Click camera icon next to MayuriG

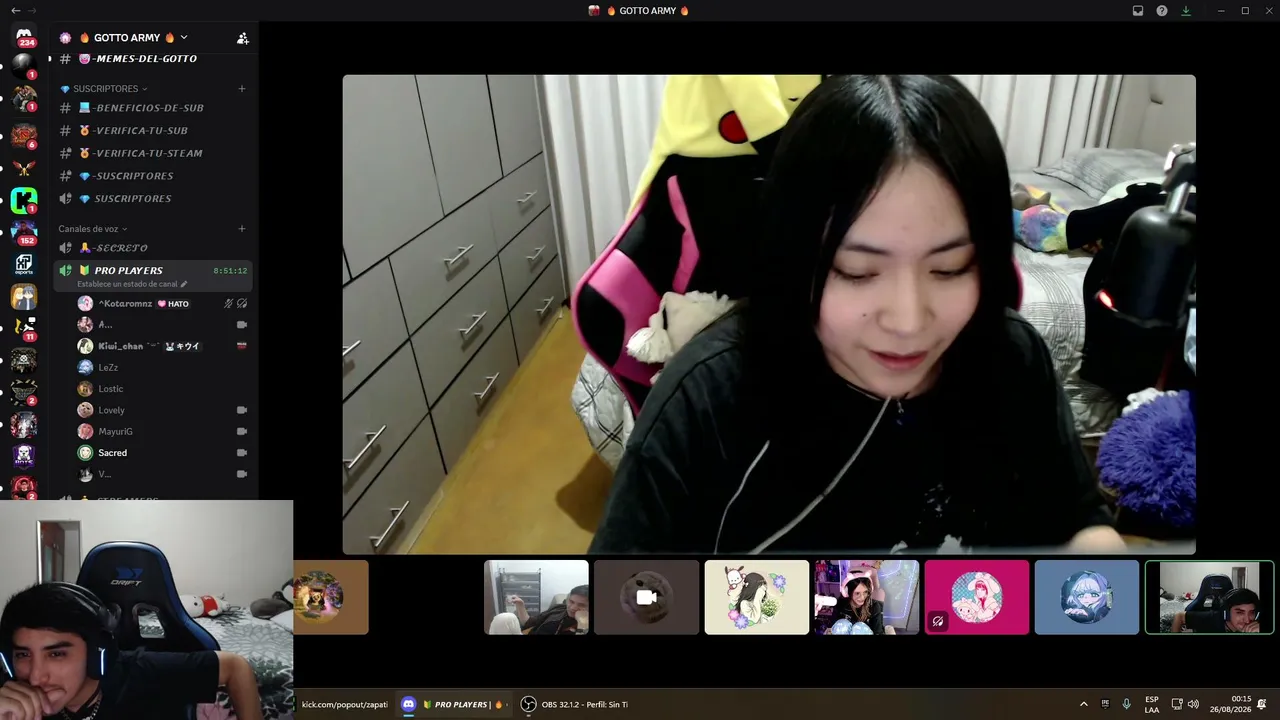click(x=241, y=431)
